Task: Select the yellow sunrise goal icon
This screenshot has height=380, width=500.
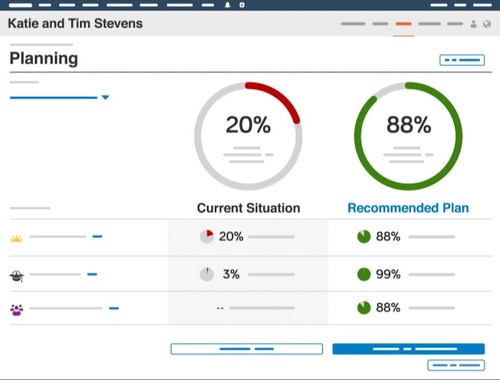Action: [x=16, y=238]
